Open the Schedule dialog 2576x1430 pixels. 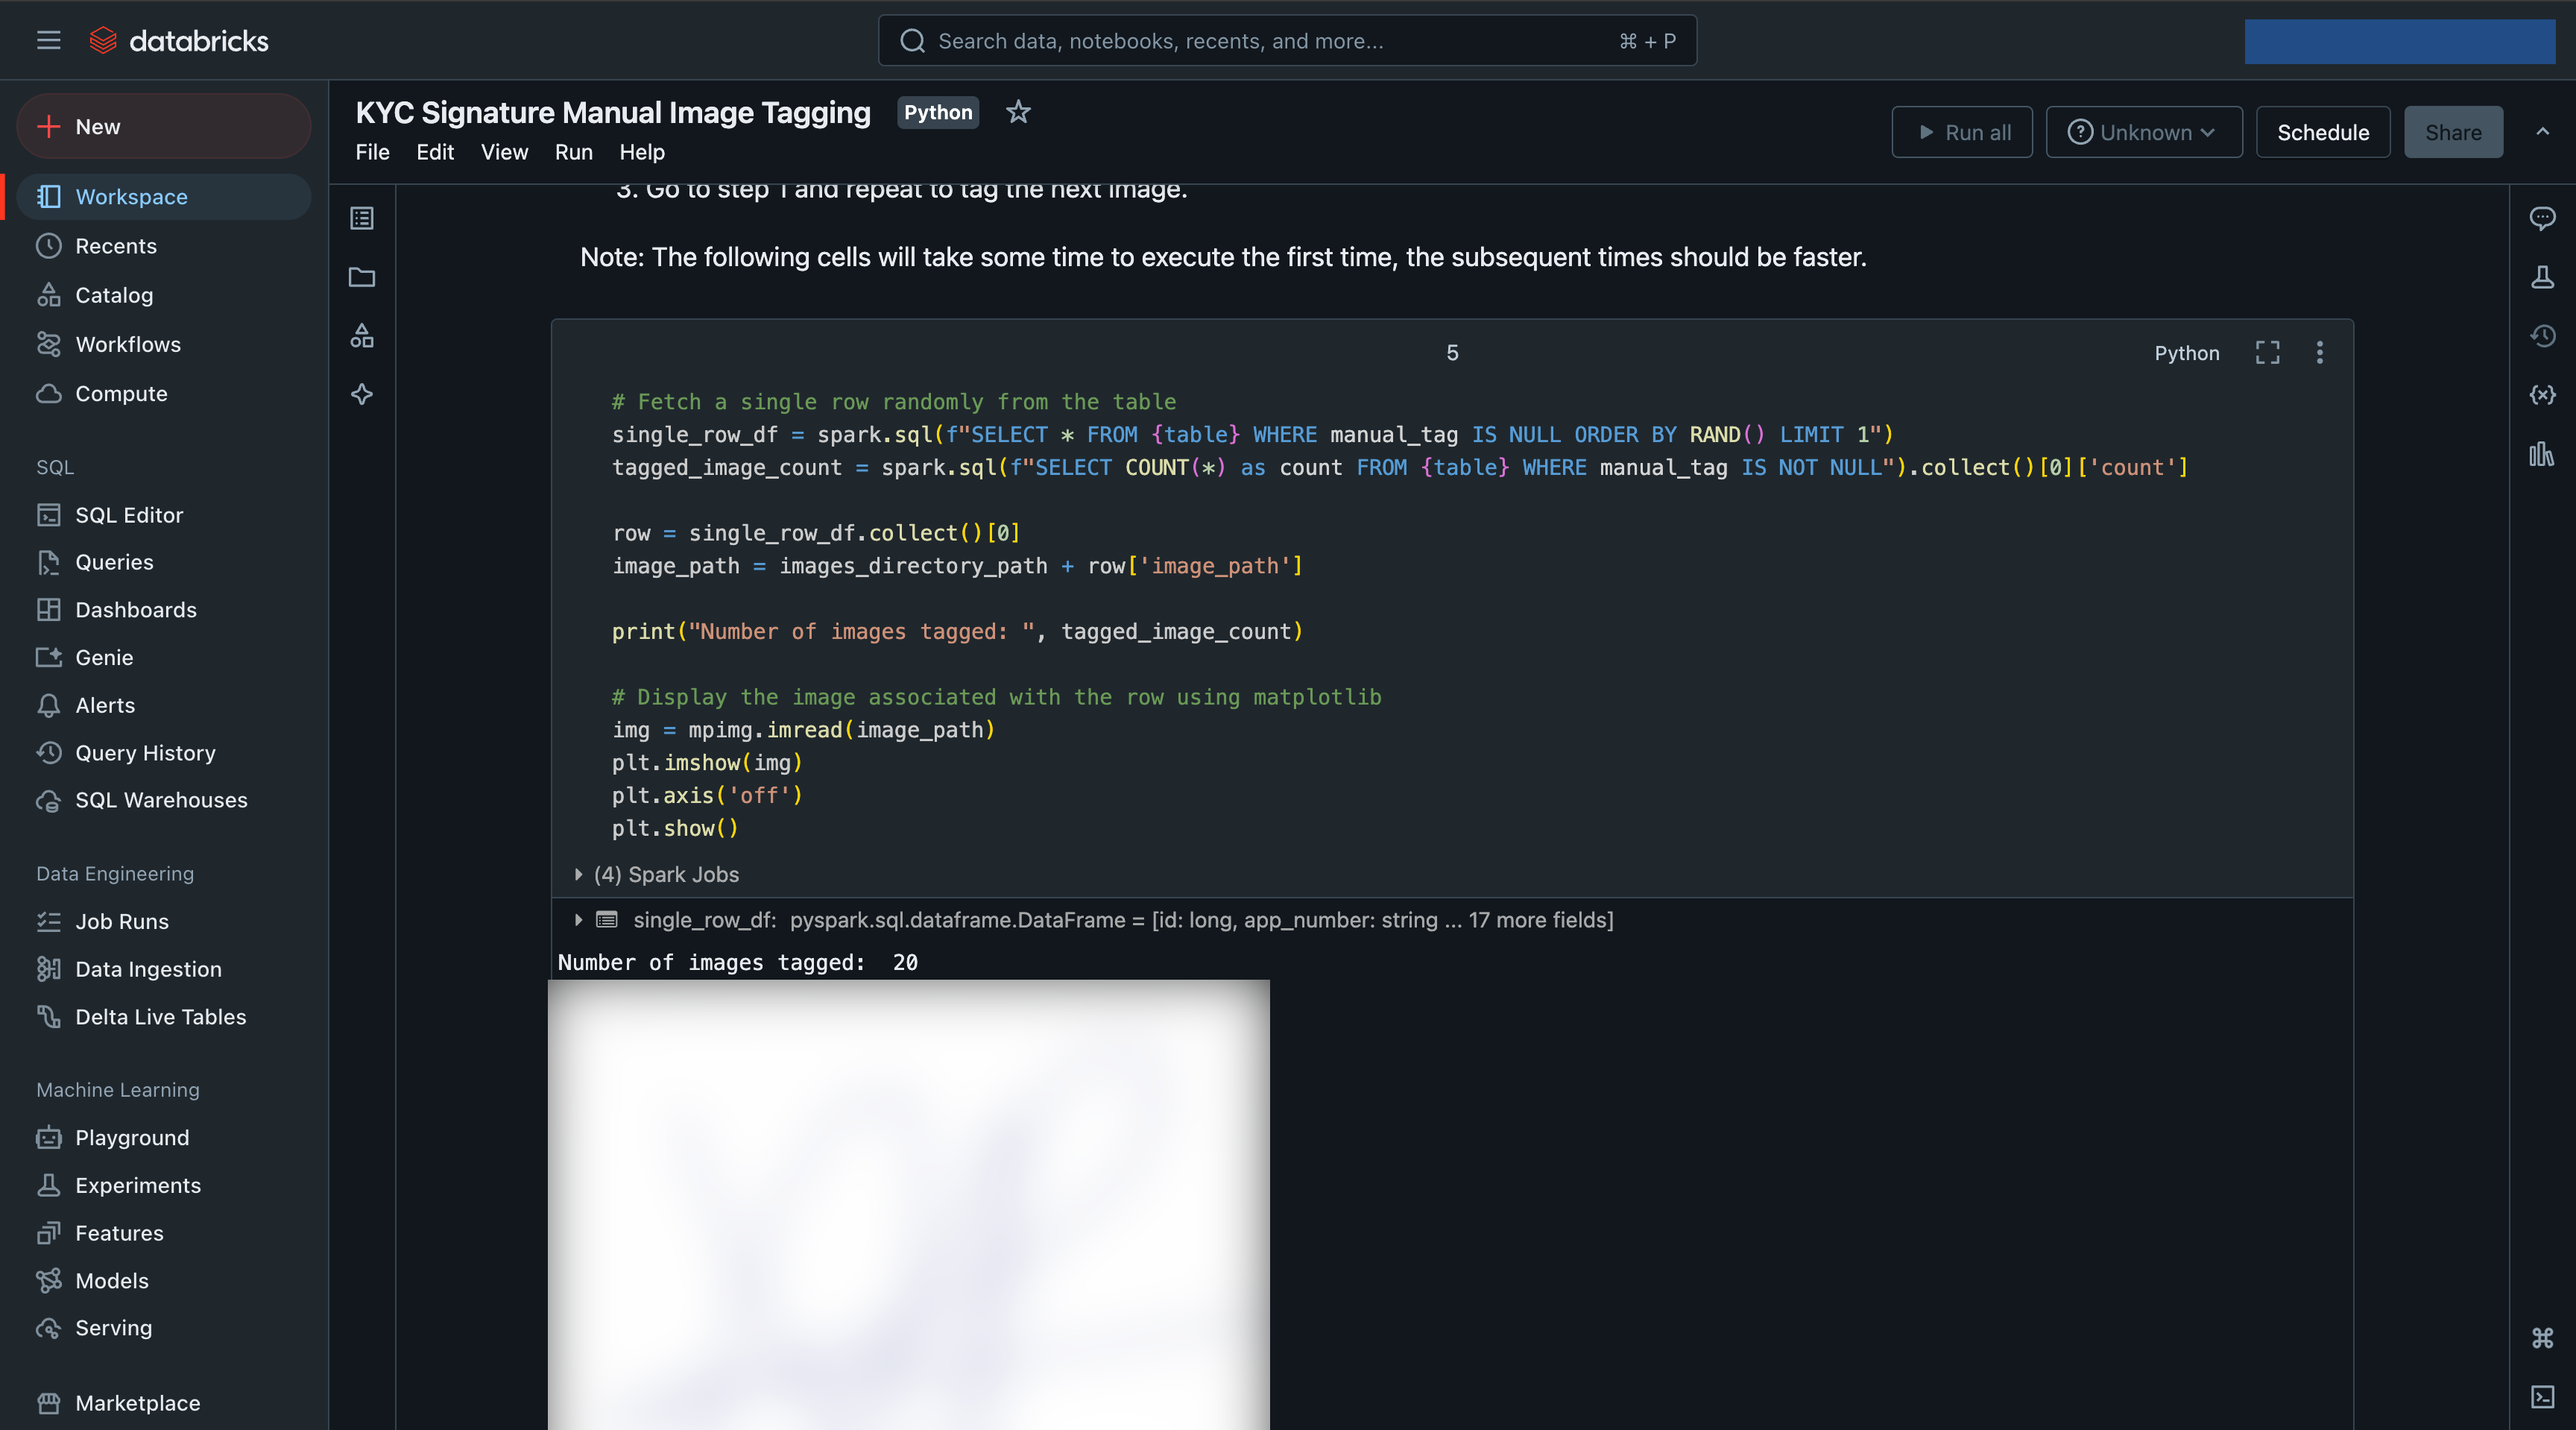point(2322,131)
